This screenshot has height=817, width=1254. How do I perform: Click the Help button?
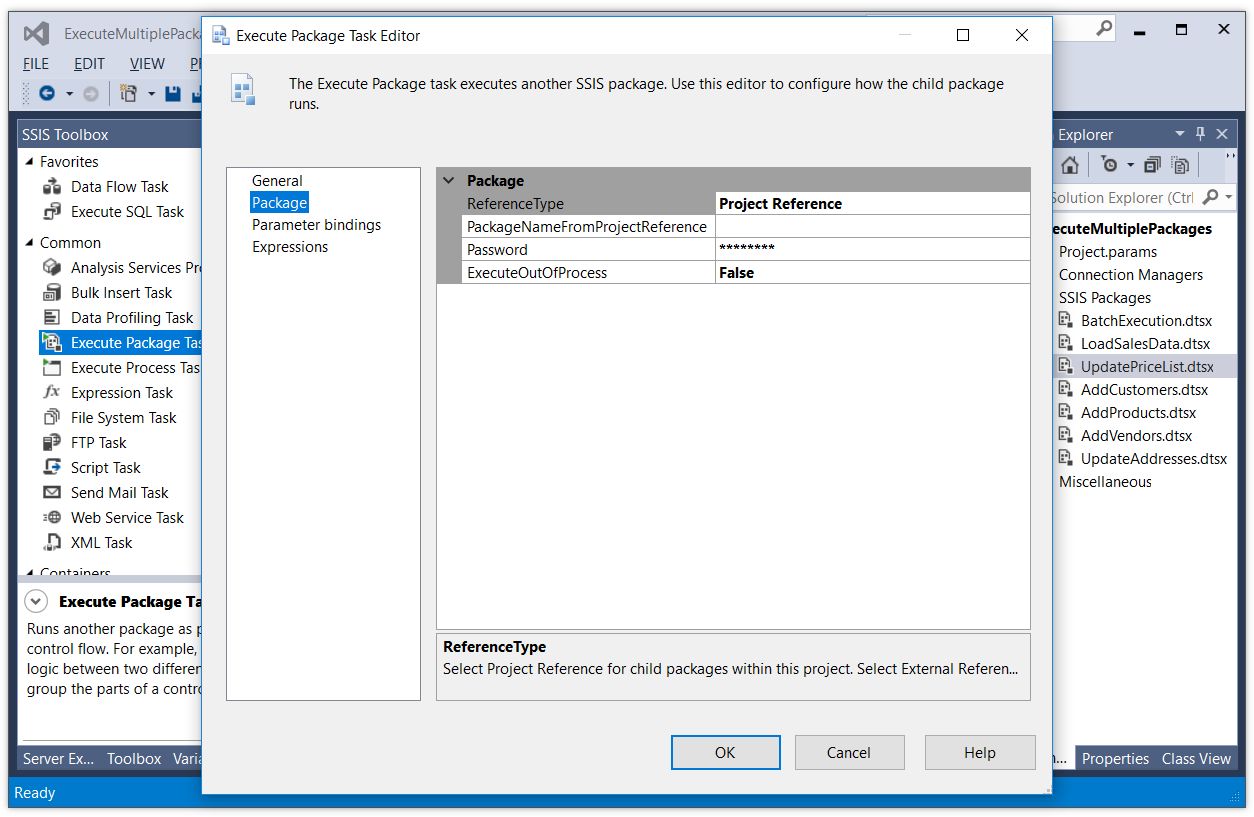[979, 753]
